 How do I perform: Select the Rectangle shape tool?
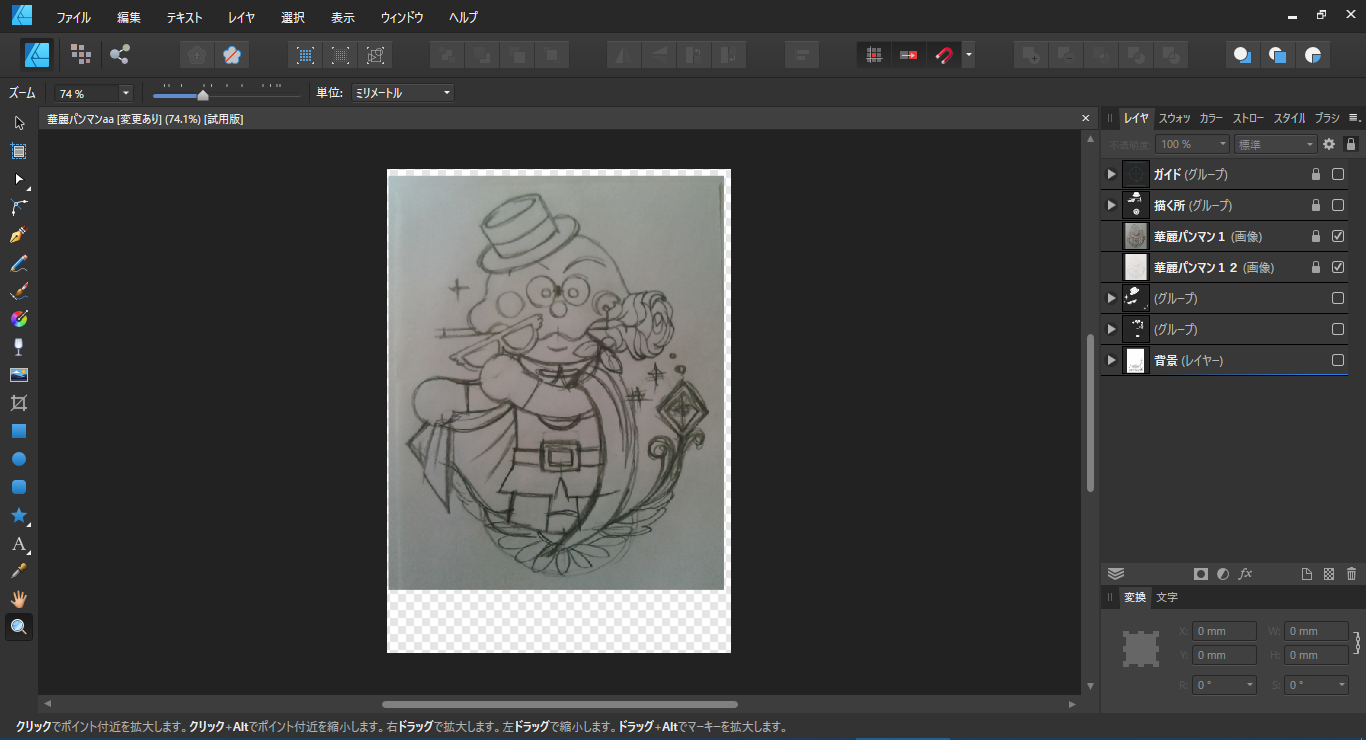point(18,431)
